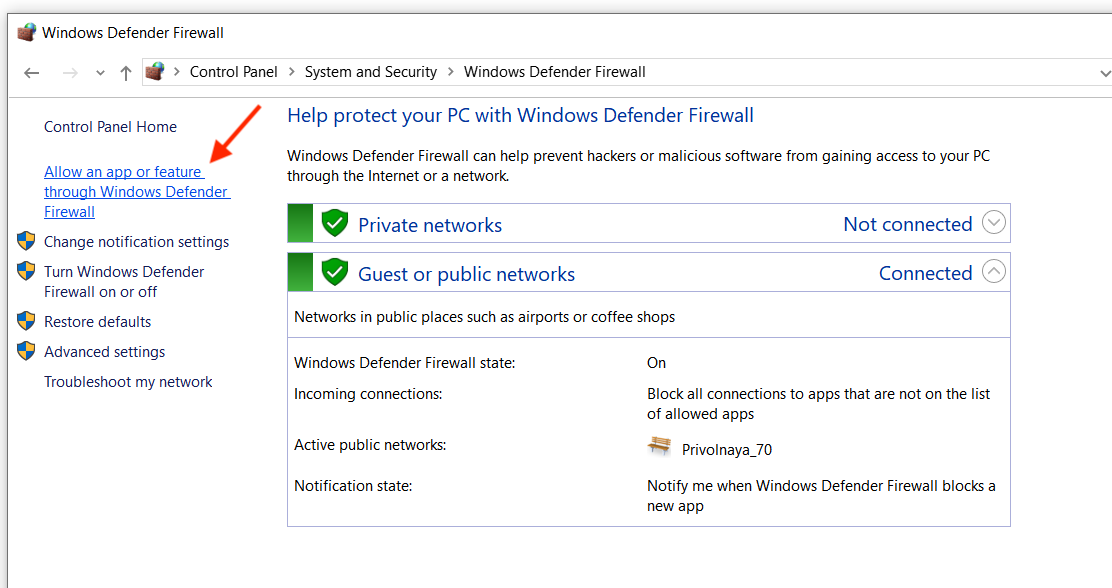The width and height of the screenshot is (1112, 588).
Task: Open the recent locations chevron
Action: 100,73
